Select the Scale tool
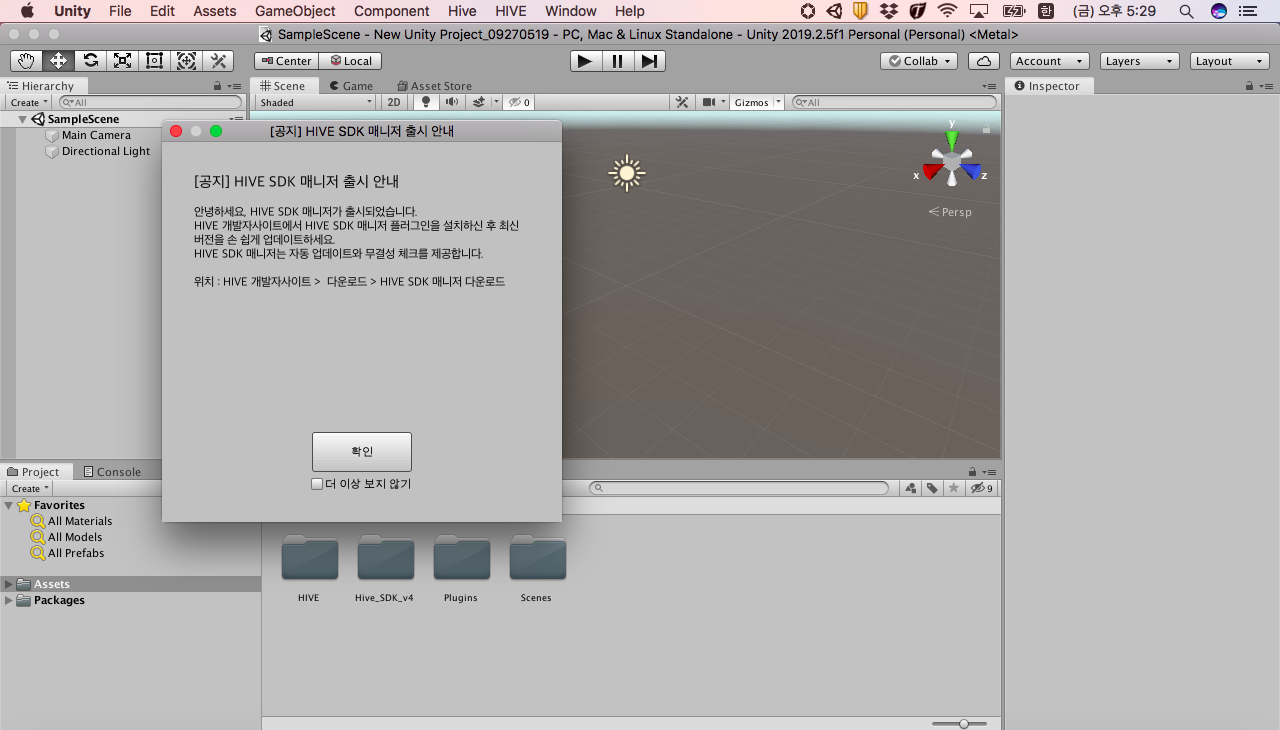Image resolution: width=1280 pixels, height=730 pixels. (123, 61)
